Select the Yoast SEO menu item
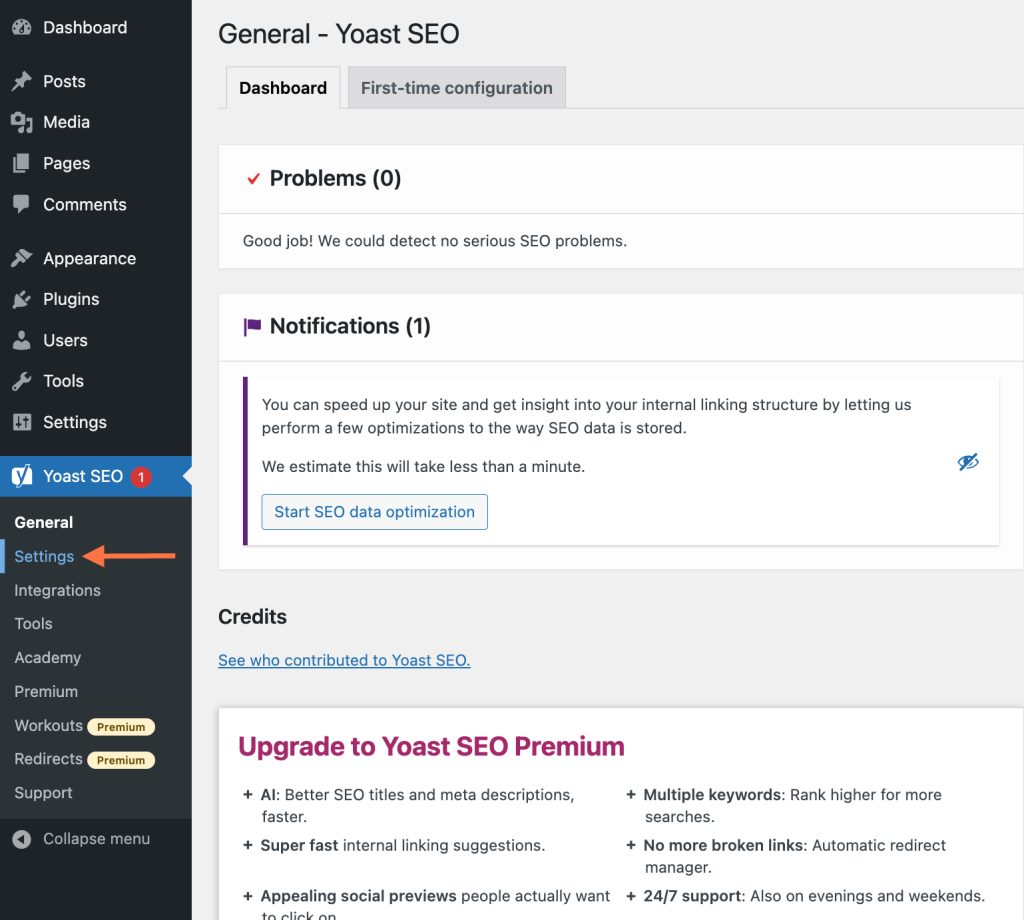The image size is (1024, 920). [96, 476]
